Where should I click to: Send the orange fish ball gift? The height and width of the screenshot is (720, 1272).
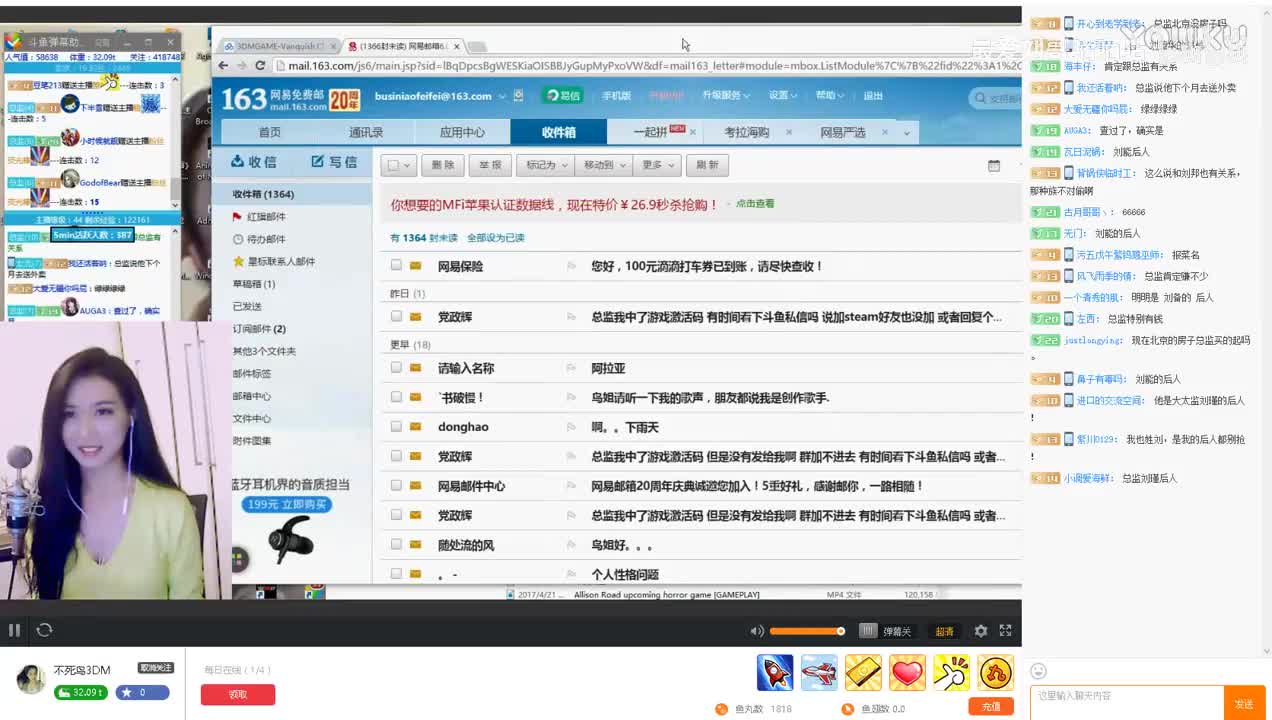point(995,673)
